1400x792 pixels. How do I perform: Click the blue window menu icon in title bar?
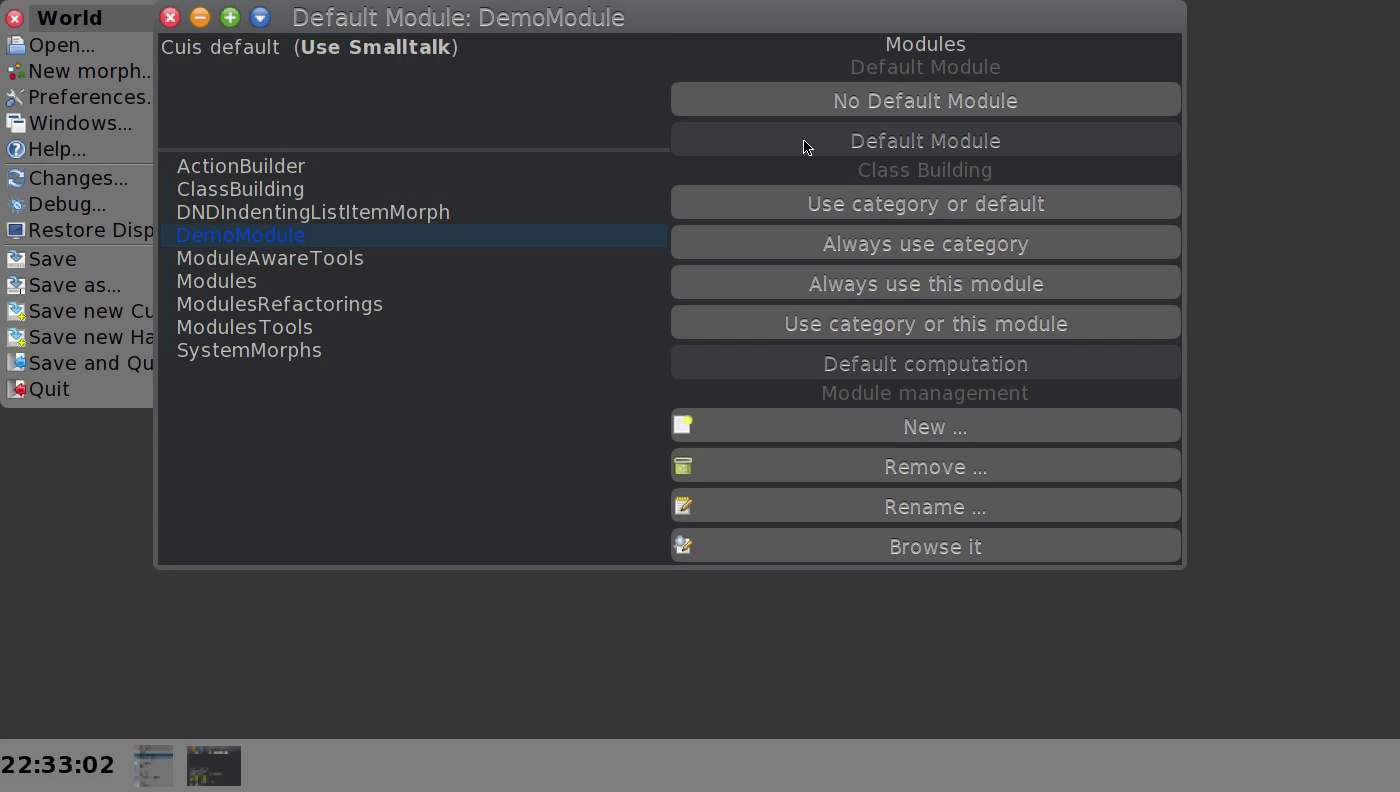coord(260,17)
